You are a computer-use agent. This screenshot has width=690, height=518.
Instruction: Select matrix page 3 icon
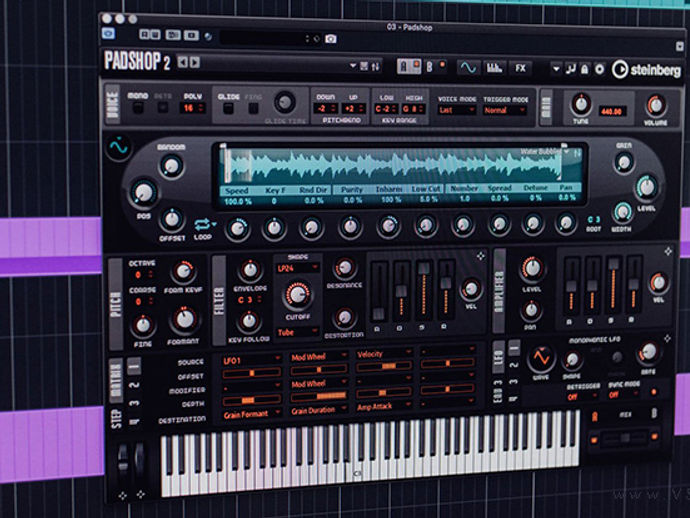tap(134, 403)
